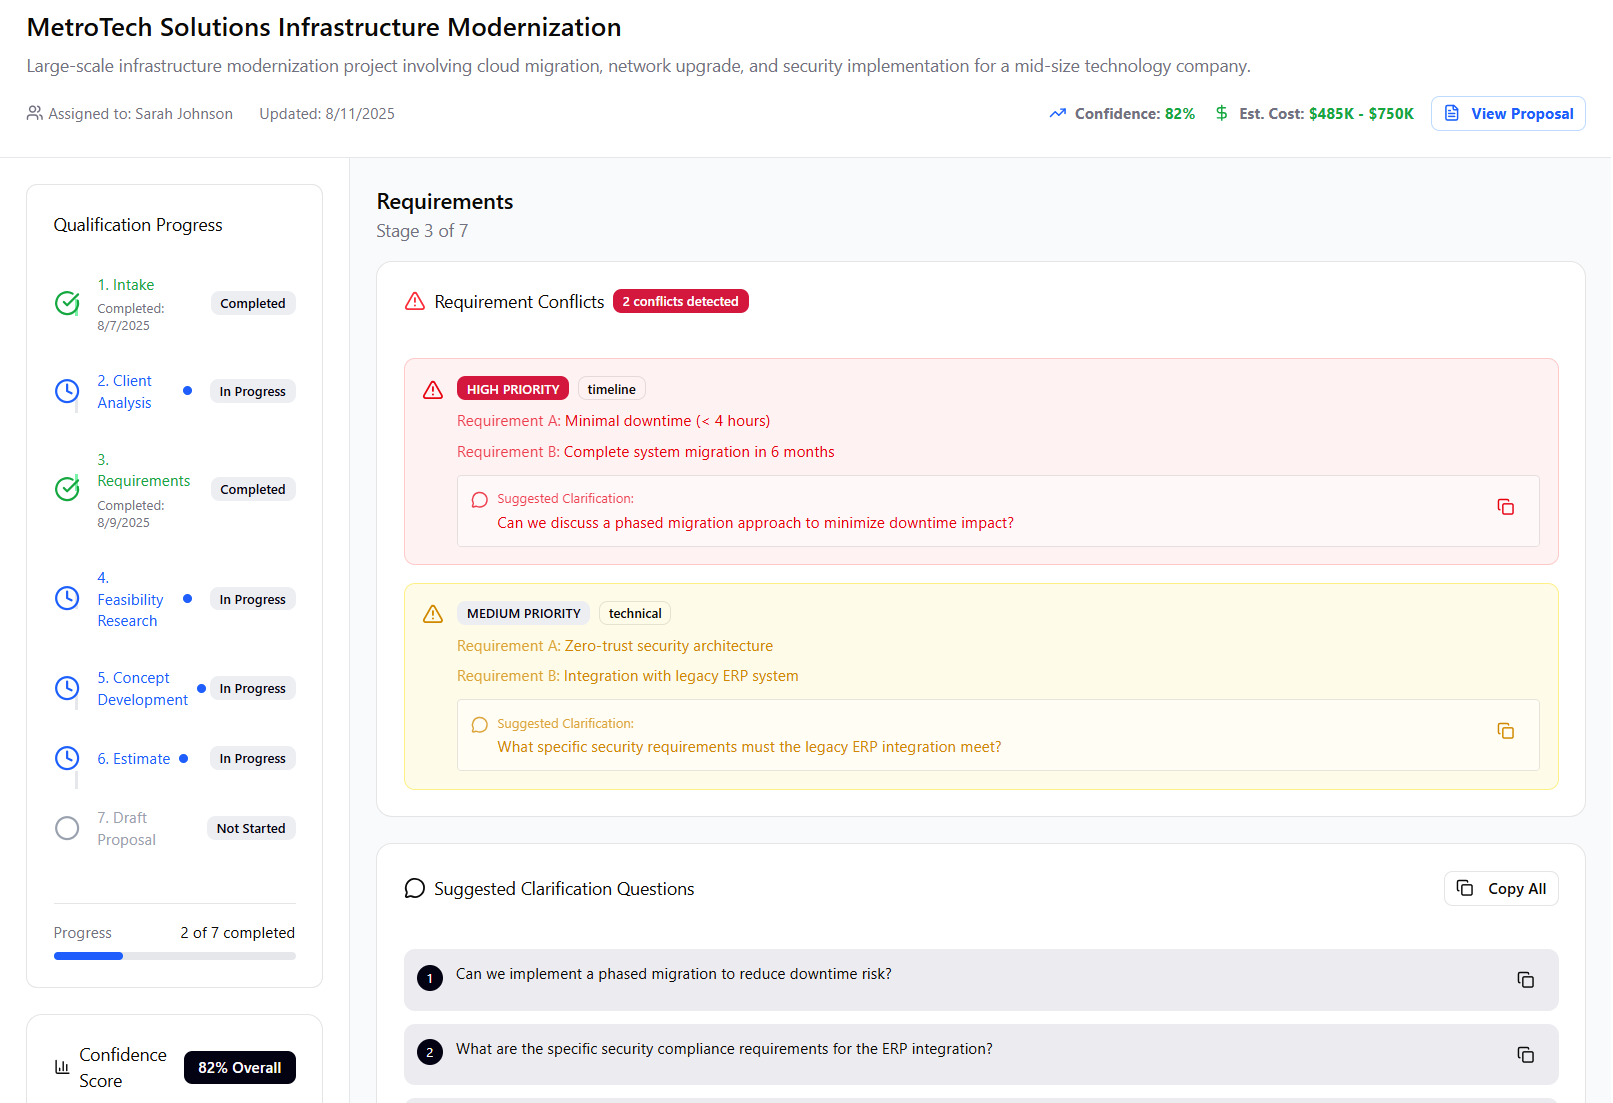Go to the Concept Development stage
Image resolution: width=1613 pixels, height=1103 pixels.
(x=142, y=689)
